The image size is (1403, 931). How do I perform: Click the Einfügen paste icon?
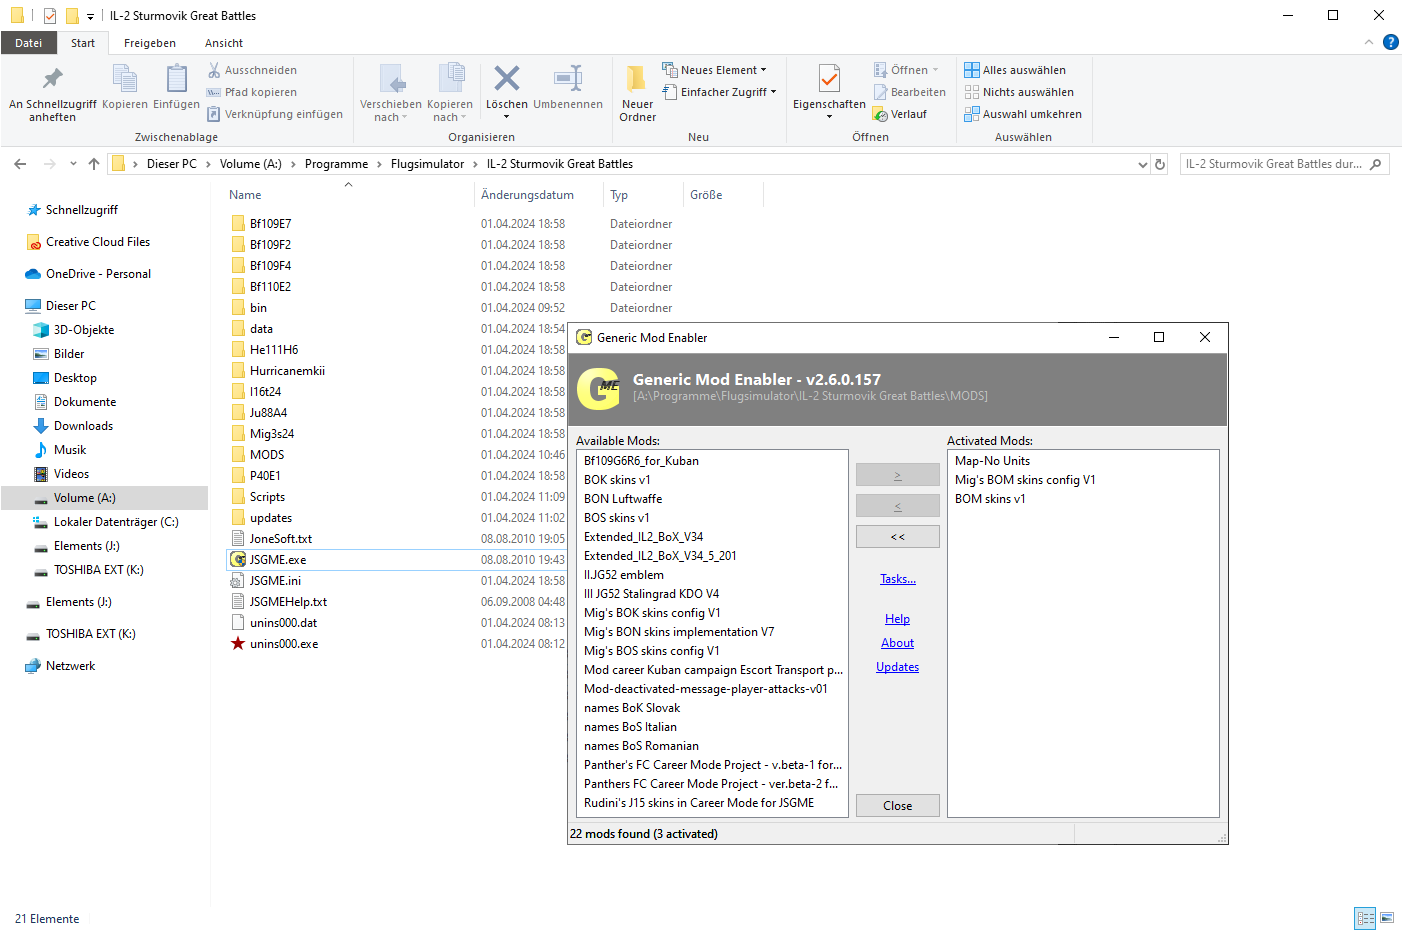[176, 80]
